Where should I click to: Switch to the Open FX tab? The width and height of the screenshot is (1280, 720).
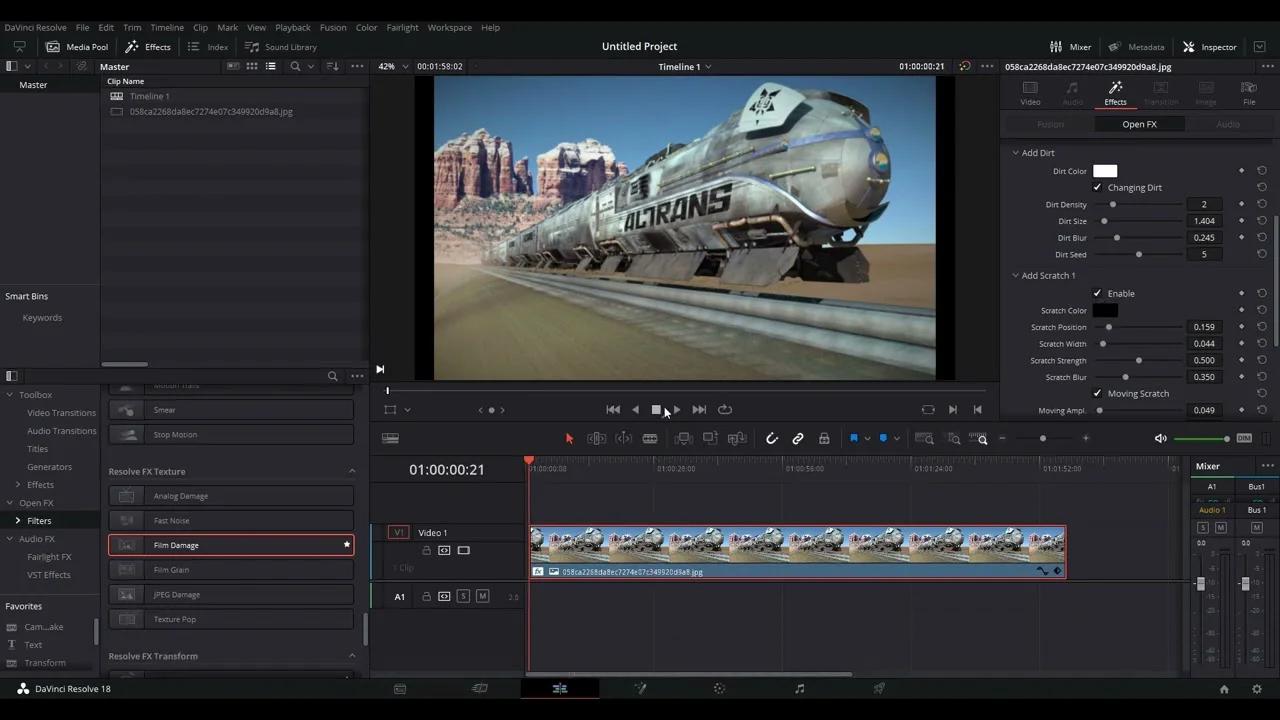[x=1139, y=123]
